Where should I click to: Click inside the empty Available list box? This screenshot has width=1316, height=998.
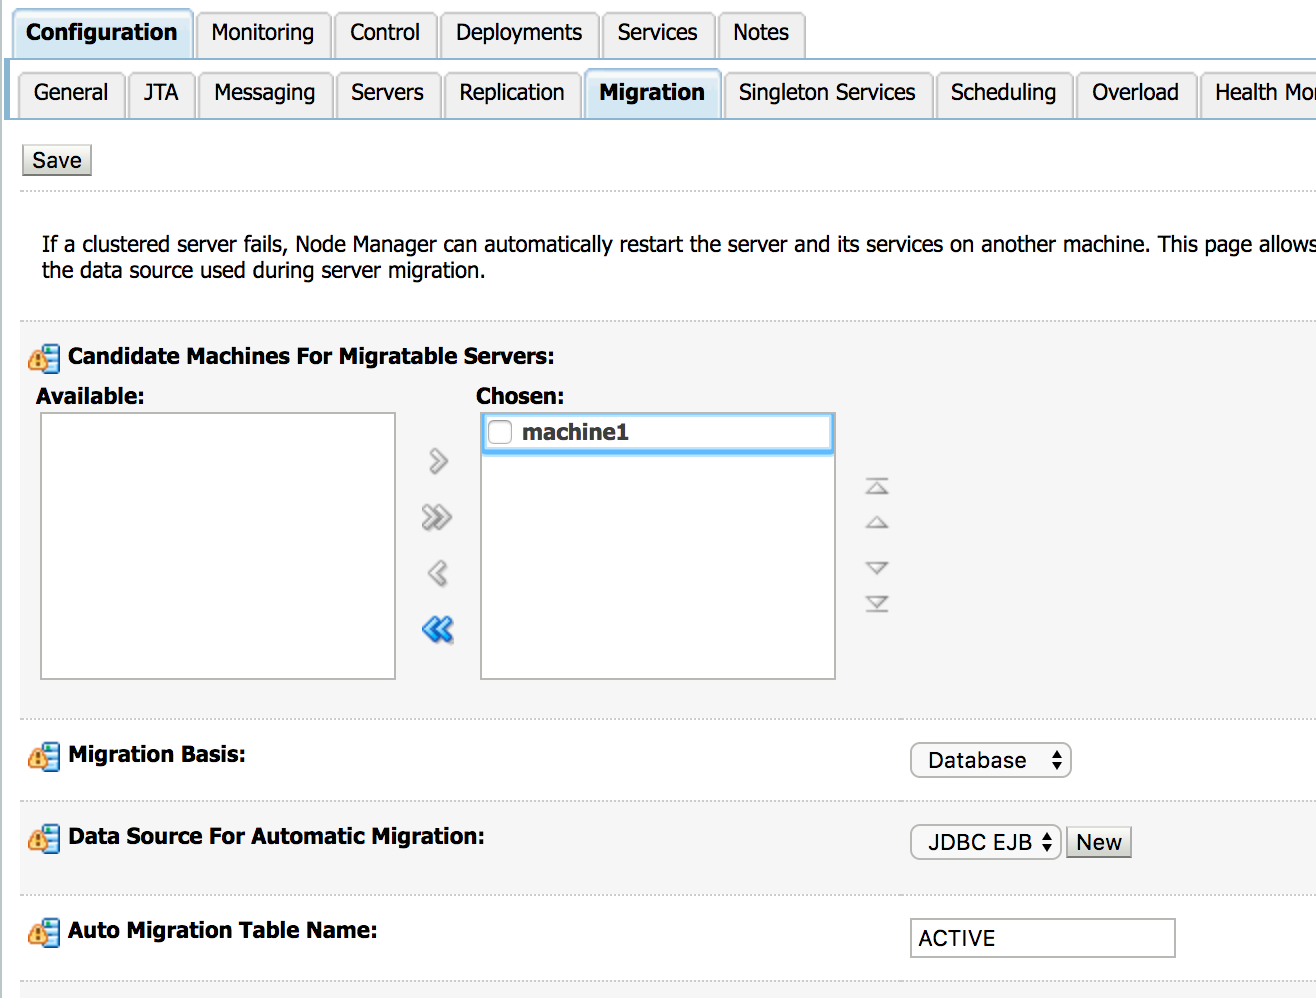pos(218,546)
